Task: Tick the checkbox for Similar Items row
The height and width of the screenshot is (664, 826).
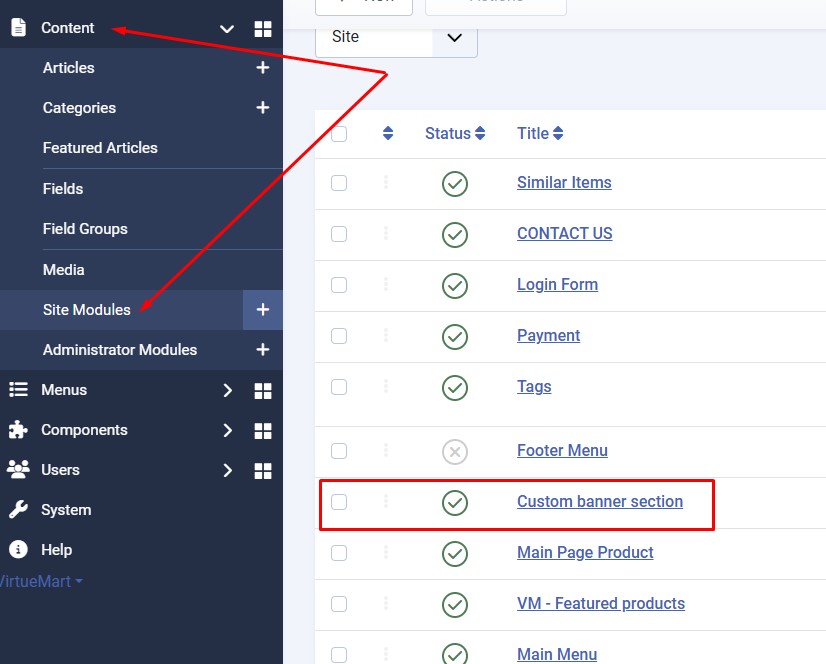Action: tap(339, 183)
